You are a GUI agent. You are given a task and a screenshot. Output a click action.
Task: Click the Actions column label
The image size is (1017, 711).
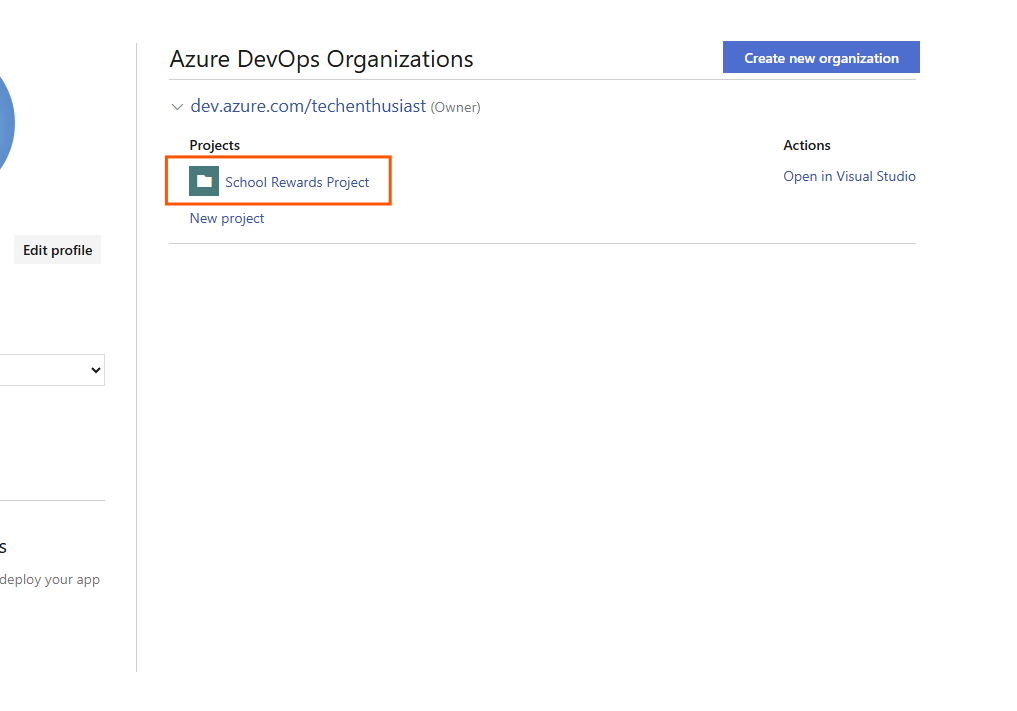[x=807, y=145]
